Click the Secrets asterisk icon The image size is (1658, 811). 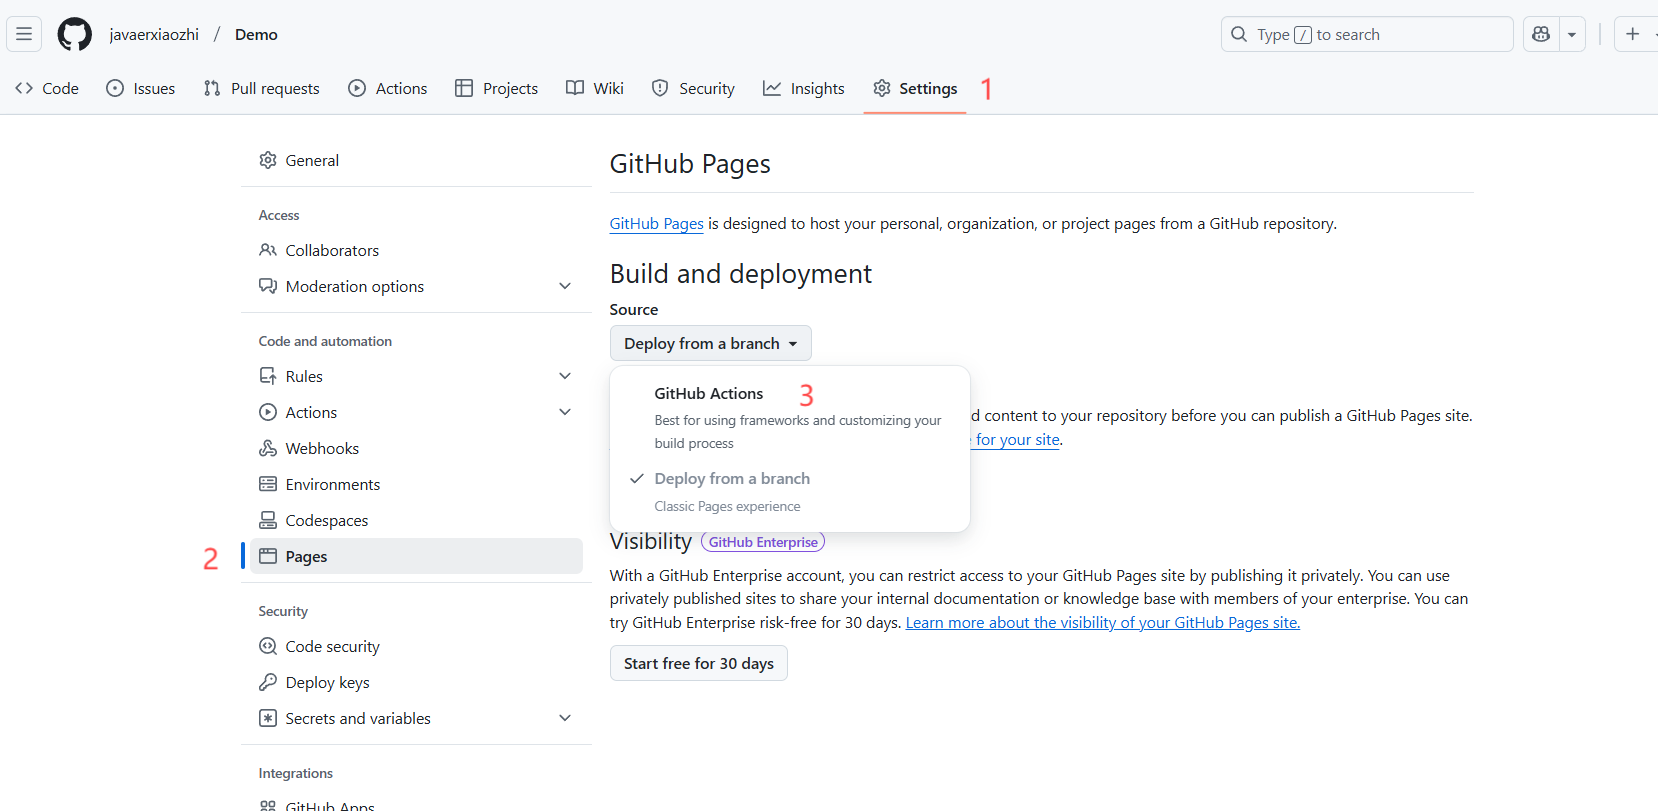pos(268,718)
